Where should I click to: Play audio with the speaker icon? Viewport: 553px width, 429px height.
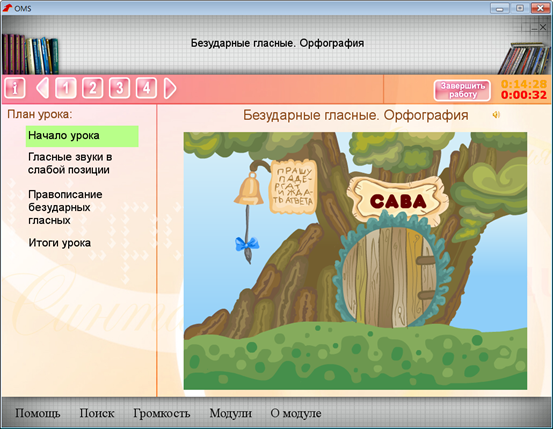click(496, 115)
